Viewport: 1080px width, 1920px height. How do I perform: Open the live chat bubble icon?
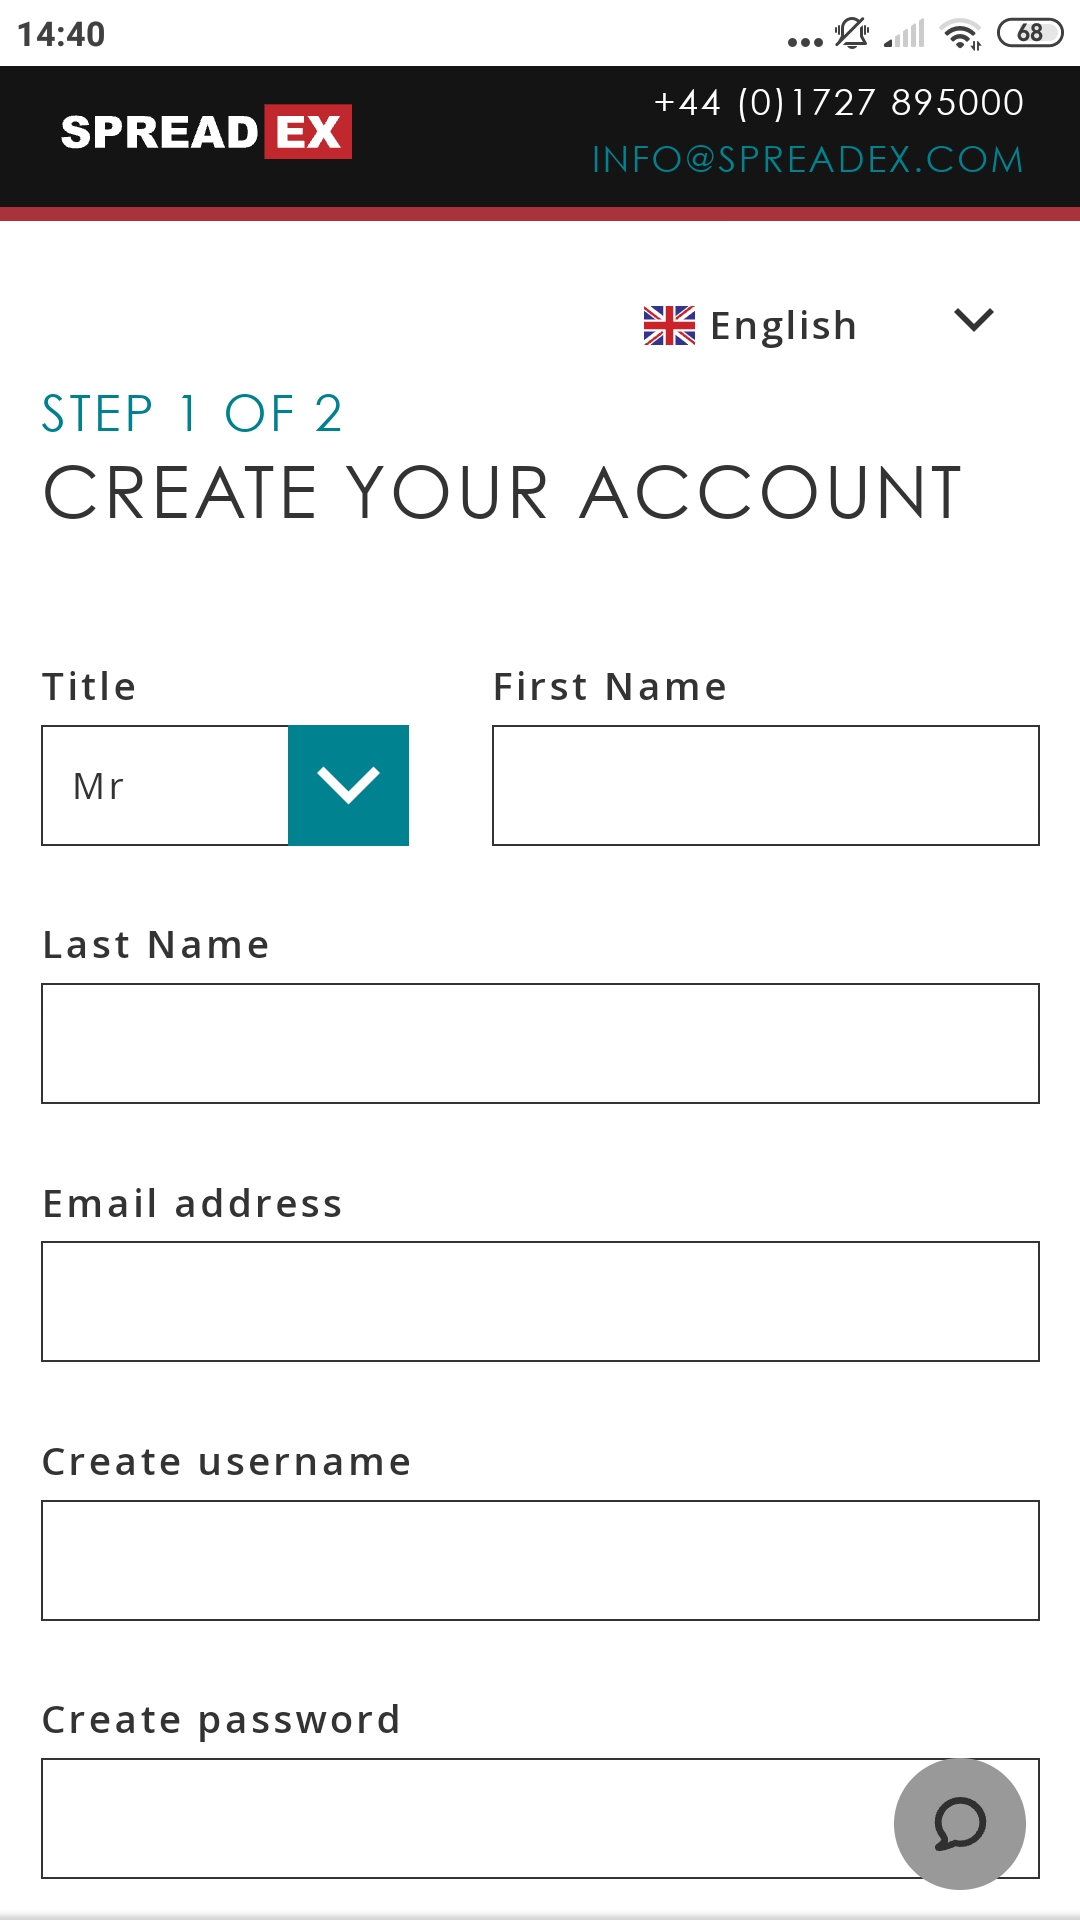pos(960,1823)
